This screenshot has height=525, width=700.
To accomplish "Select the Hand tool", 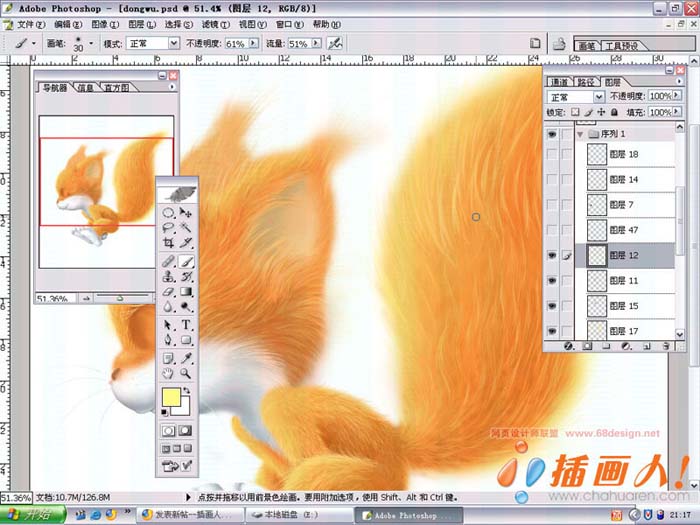I will 168,373.
